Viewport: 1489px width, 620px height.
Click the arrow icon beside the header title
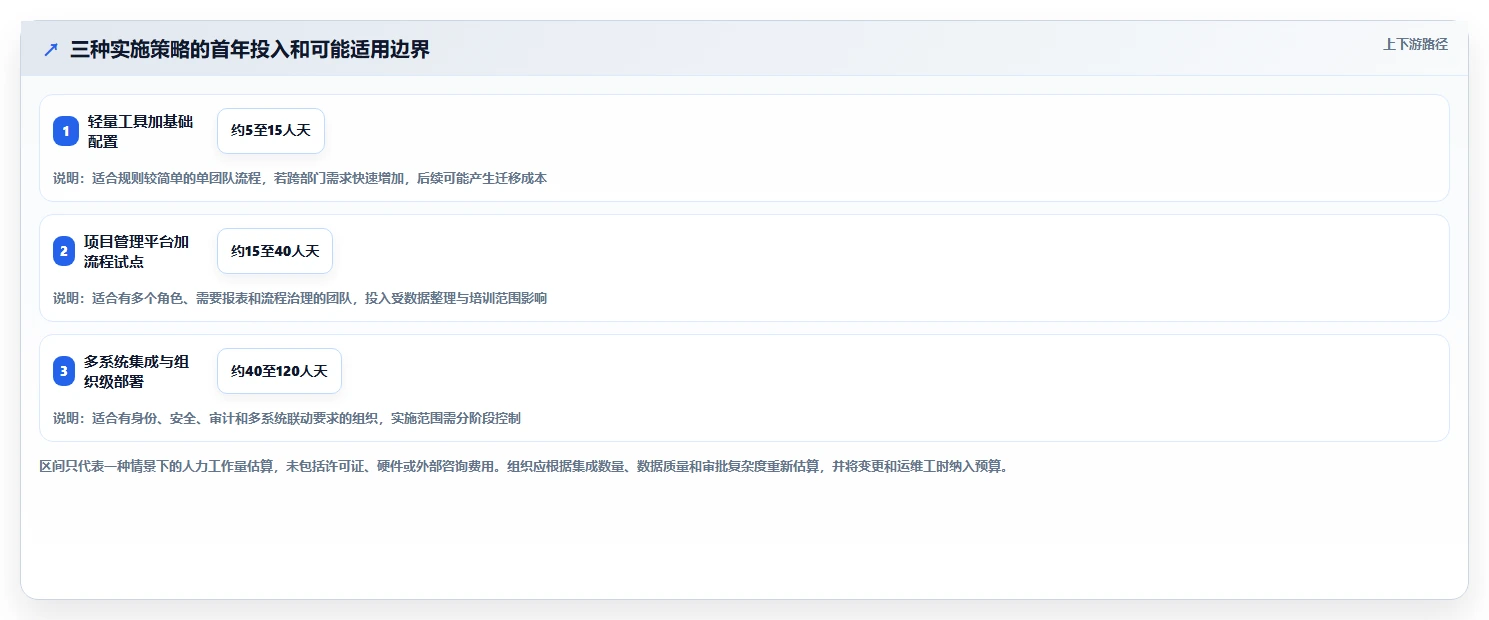coord(51,49)
